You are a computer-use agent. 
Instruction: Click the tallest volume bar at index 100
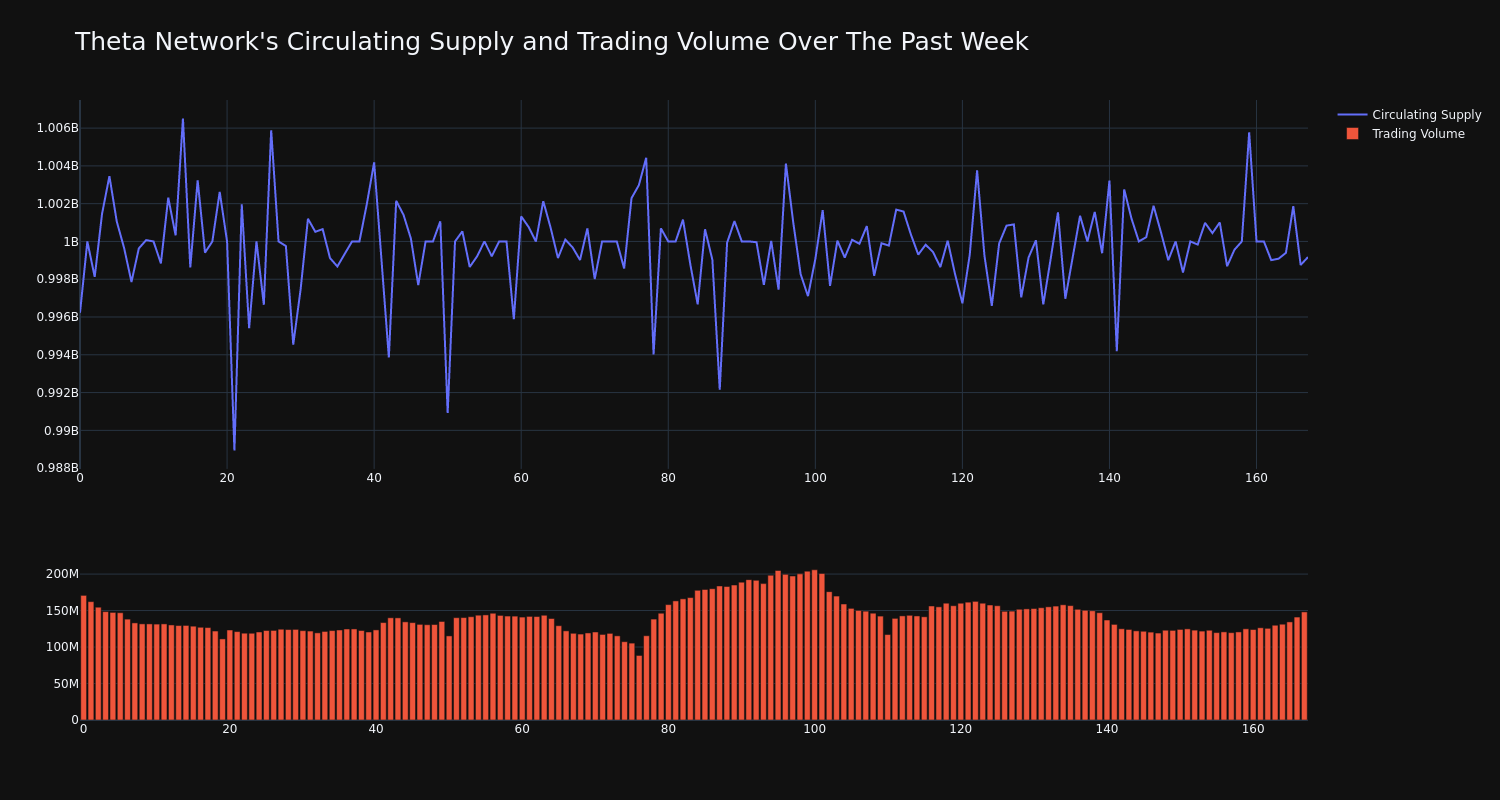[815, 645]
